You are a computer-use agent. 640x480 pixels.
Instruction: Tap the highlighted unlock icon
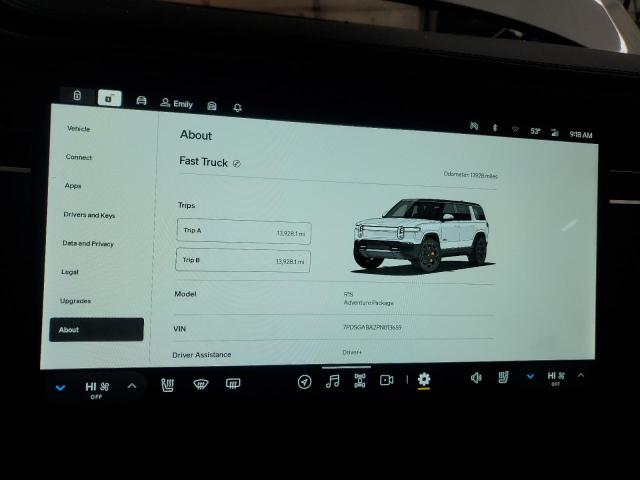click(x=109, y=98)
